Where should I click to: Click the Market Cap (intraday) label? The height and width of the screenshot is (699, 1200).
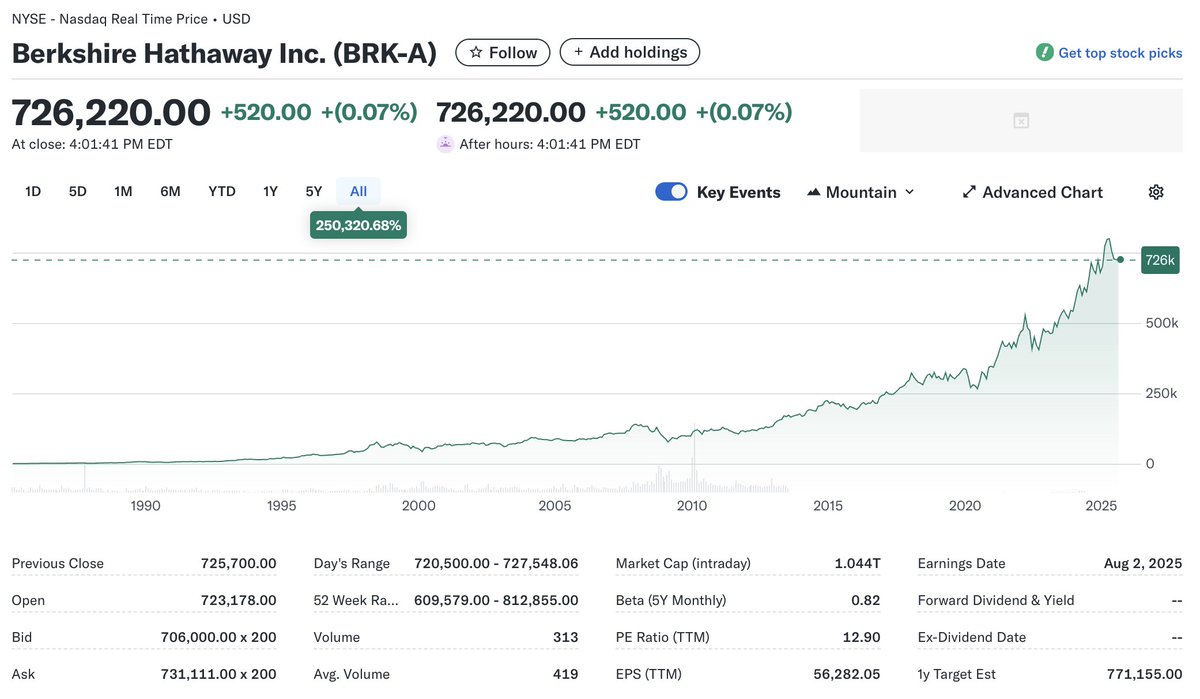(x=683, y=563)
